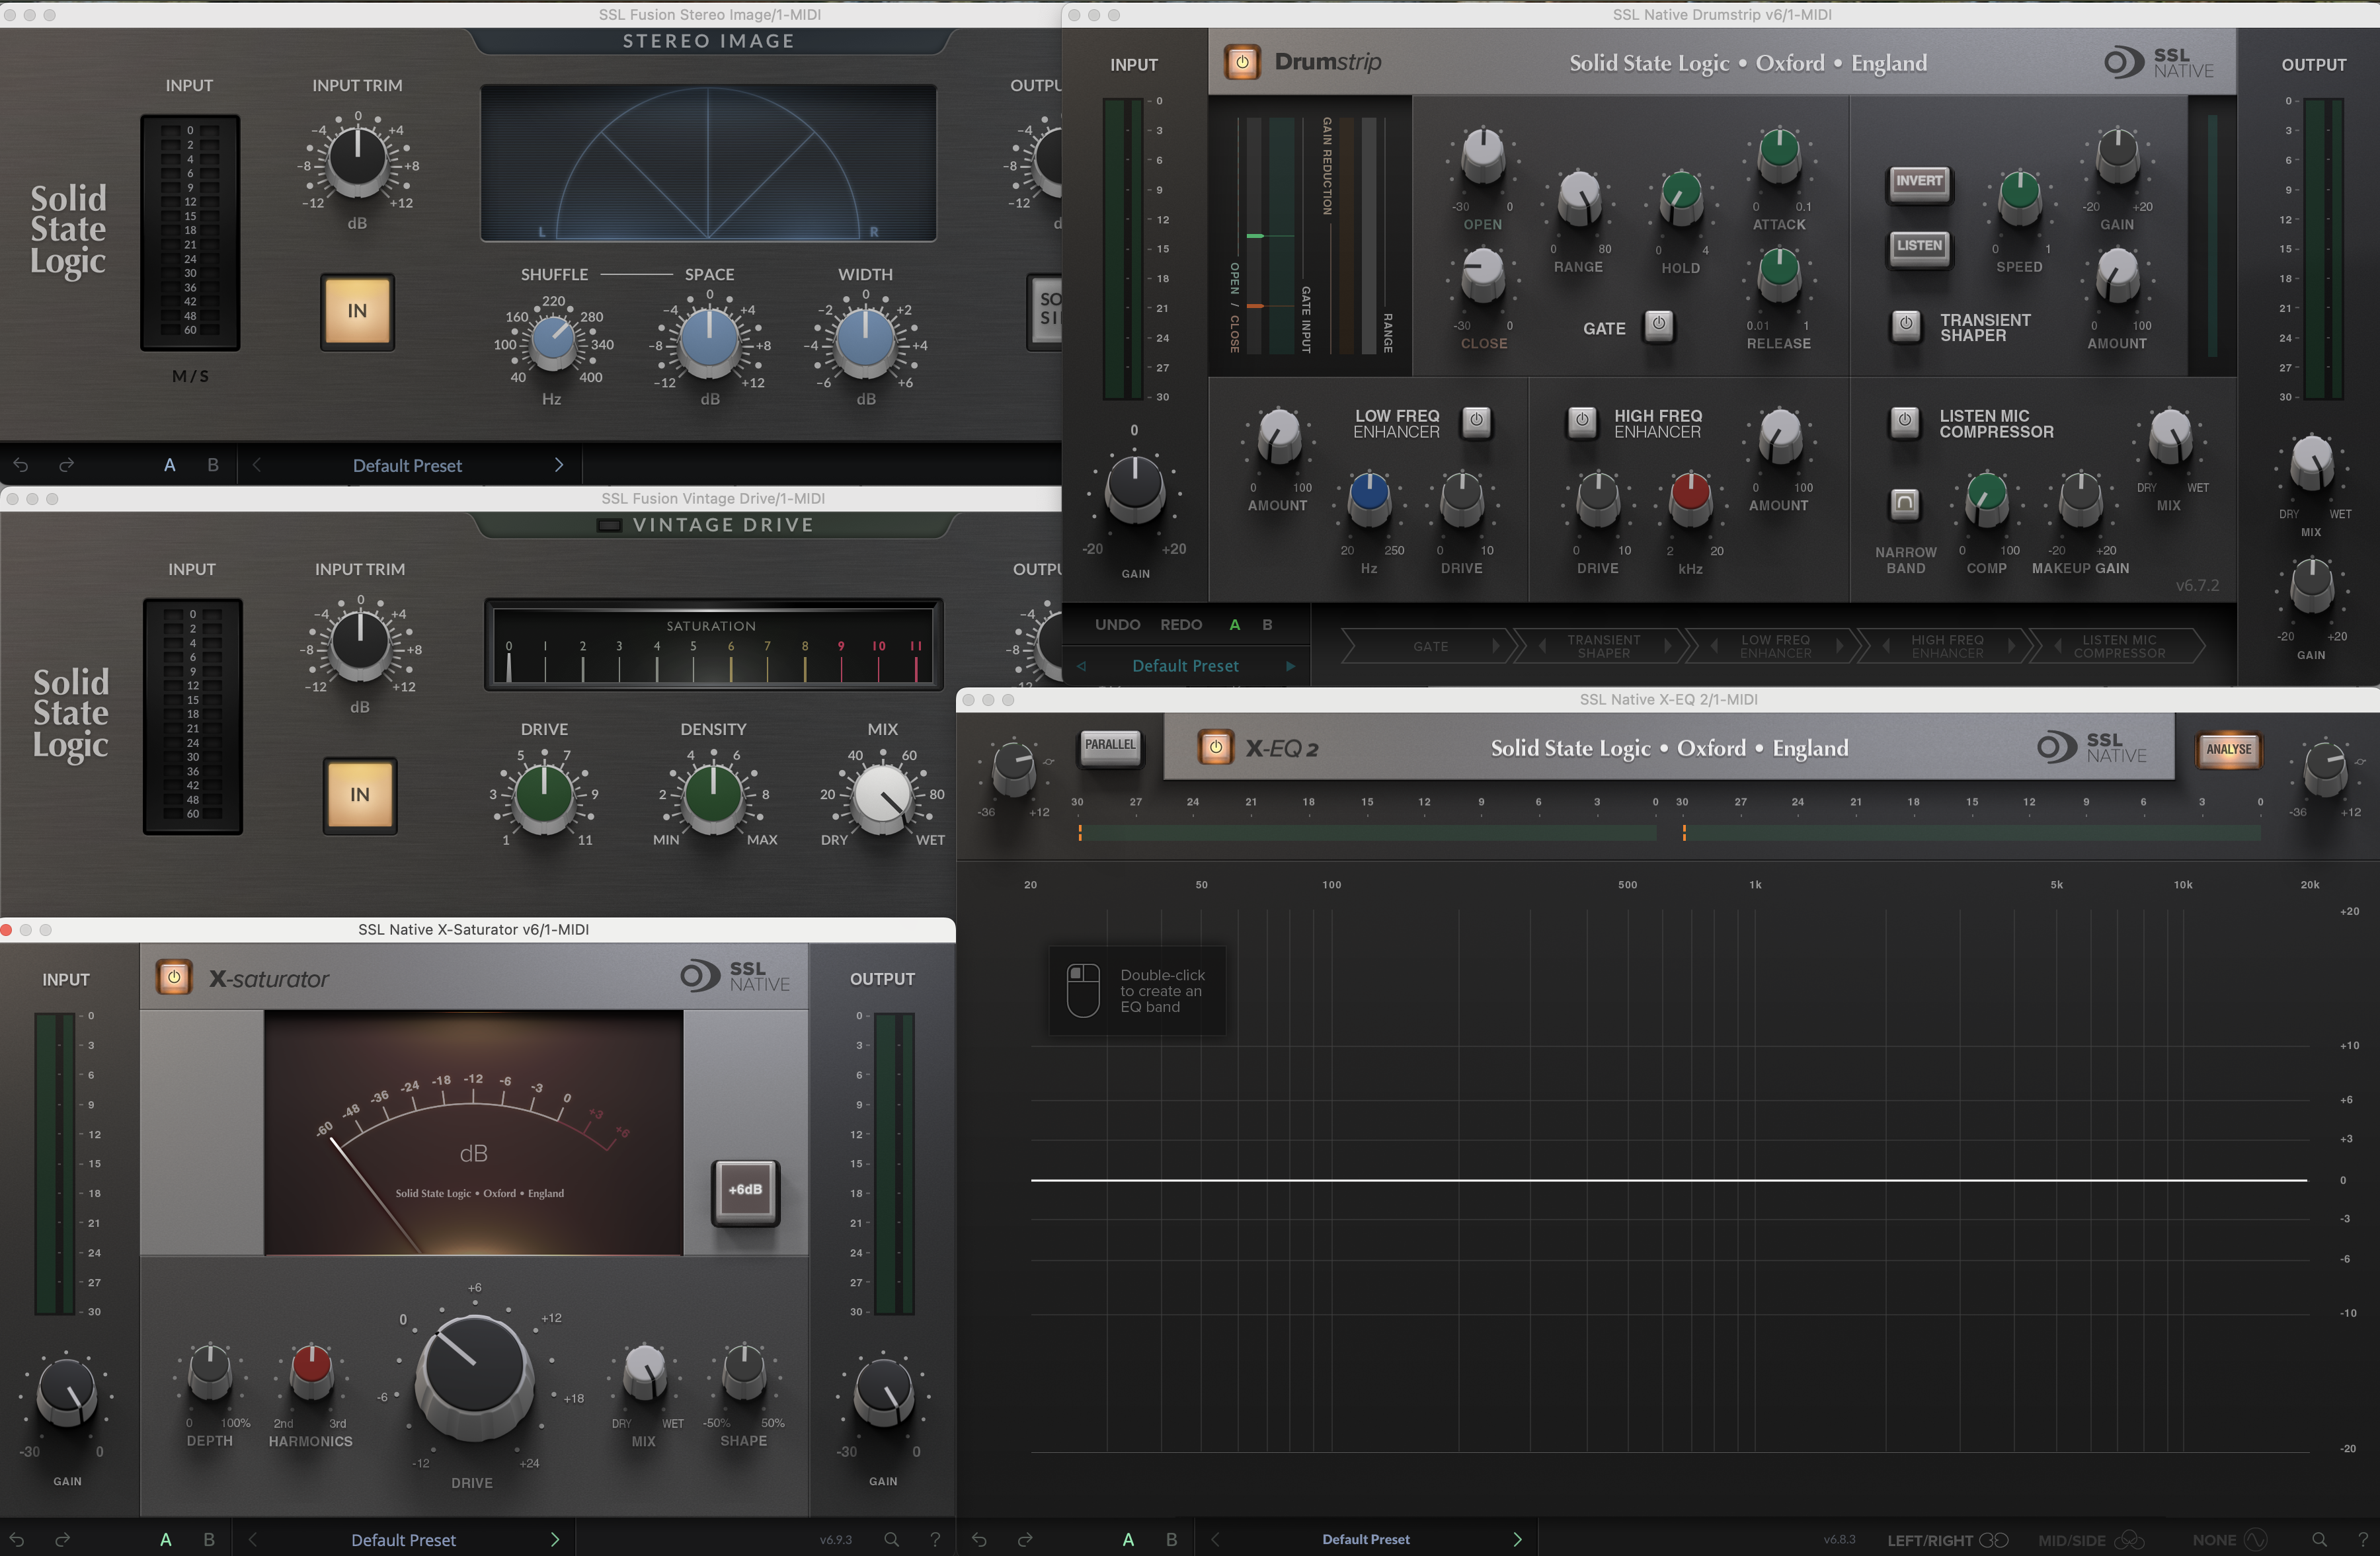The height and width of the screenshot is (1556, 2380).
Task: Click SSL Native logo in Drumstrip header
Action: click(x=2159, y=63)
